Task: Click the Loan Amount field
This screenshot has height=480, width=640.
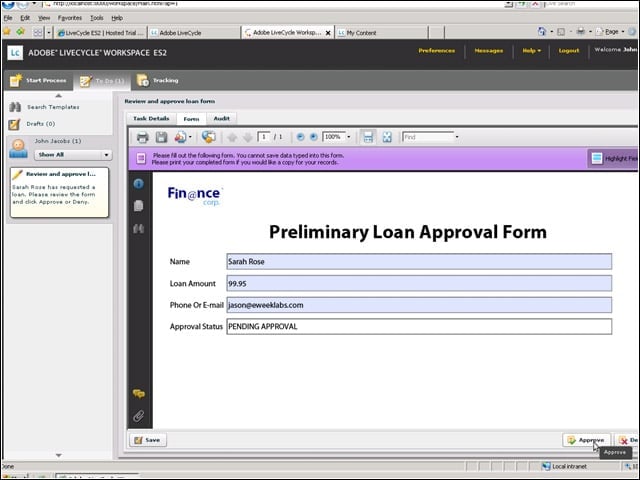Action: coord(419,283)
